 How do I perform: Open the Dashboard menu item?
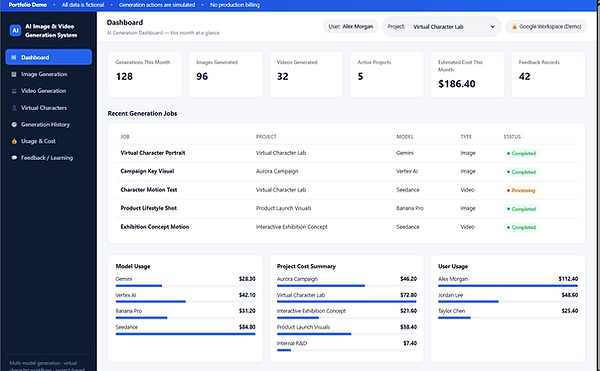(x=49, y=57)
